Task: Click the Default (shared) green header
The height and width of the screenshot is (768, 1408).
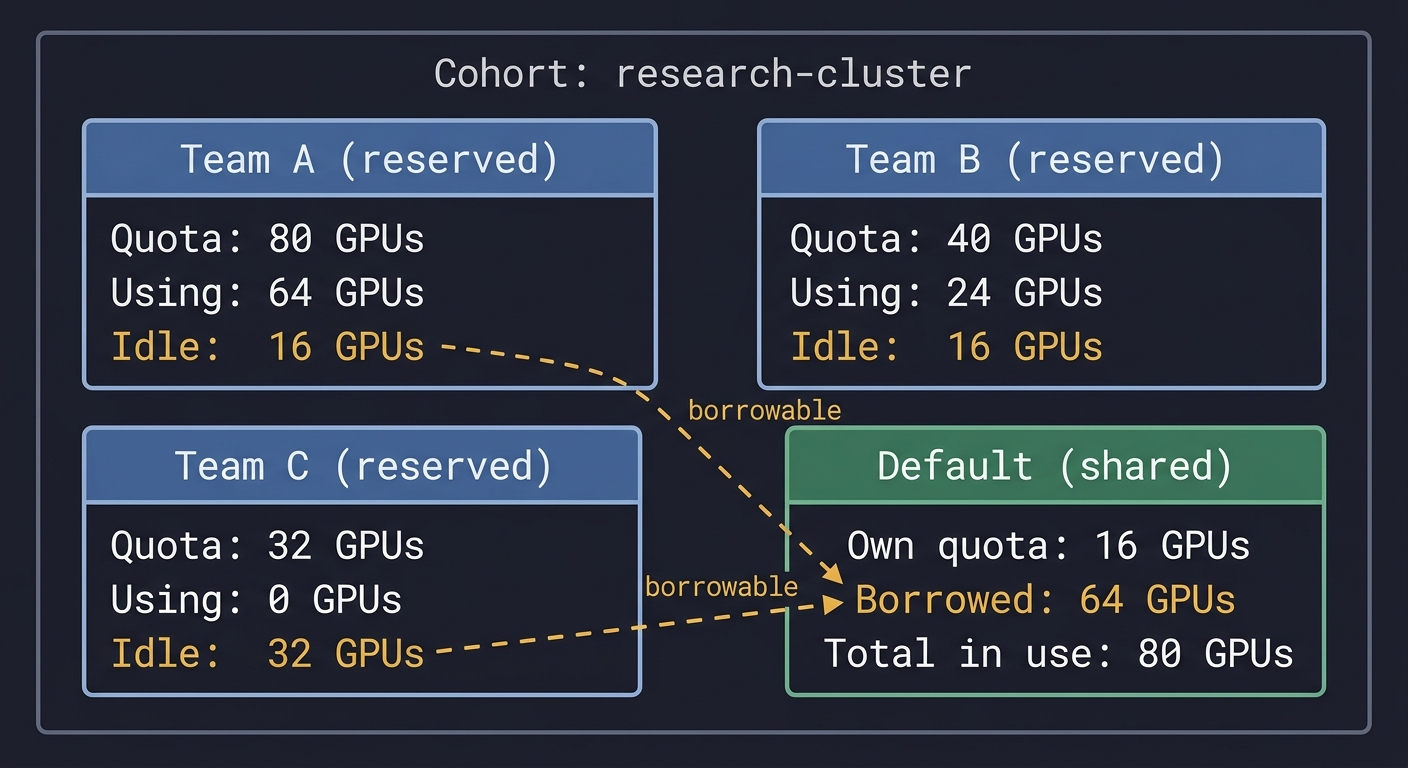Action: click(x=1054, y=467)
